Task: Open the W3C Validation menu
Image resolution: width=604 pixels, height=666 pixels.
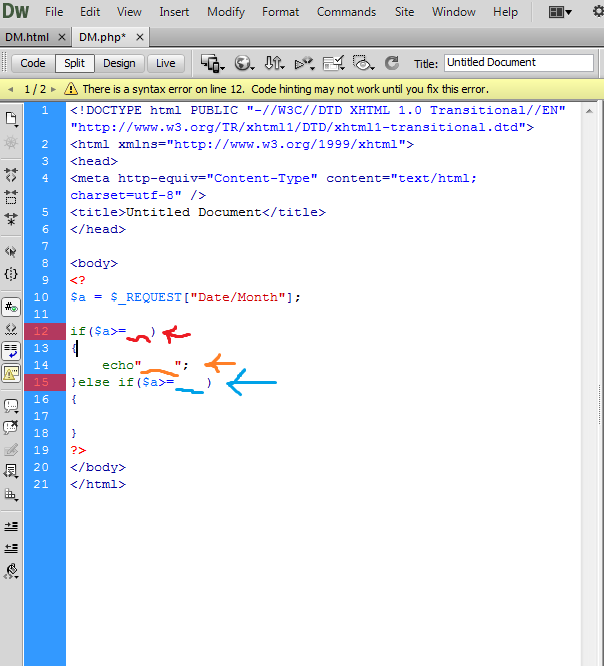Action: [305, 63]
